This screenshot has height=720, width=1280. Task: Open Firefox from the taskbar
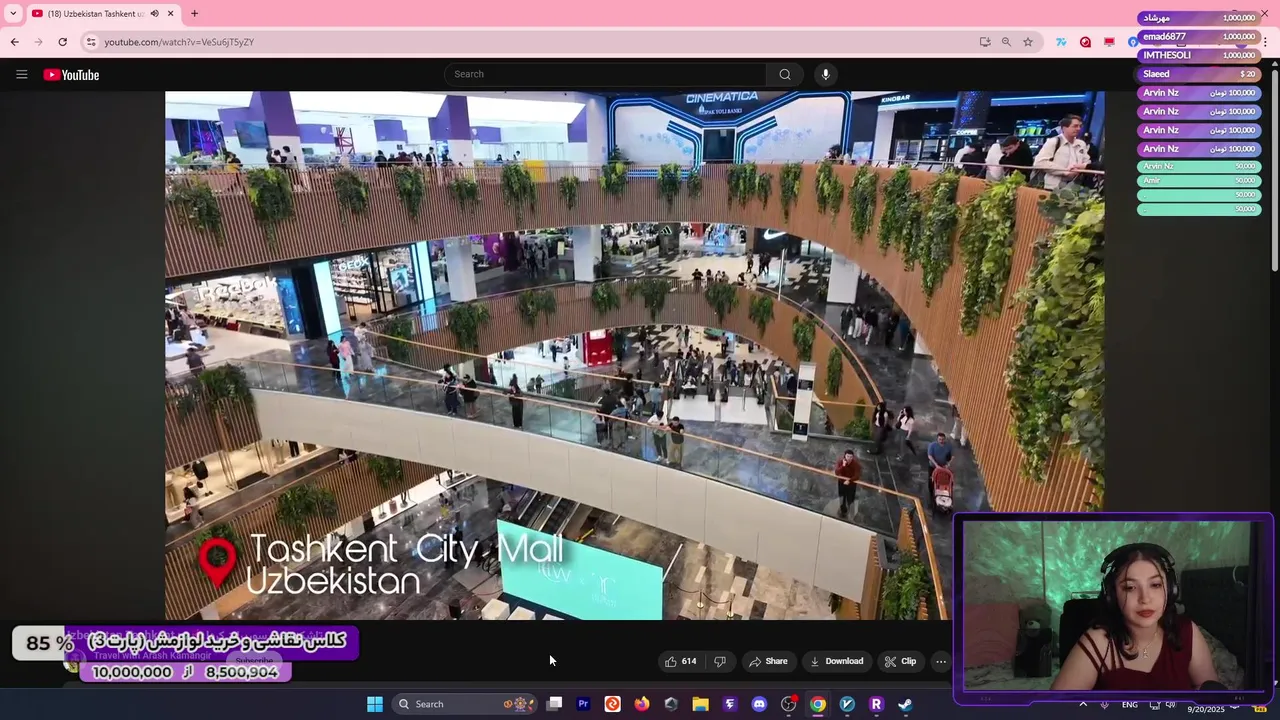(x=642, y=704)
